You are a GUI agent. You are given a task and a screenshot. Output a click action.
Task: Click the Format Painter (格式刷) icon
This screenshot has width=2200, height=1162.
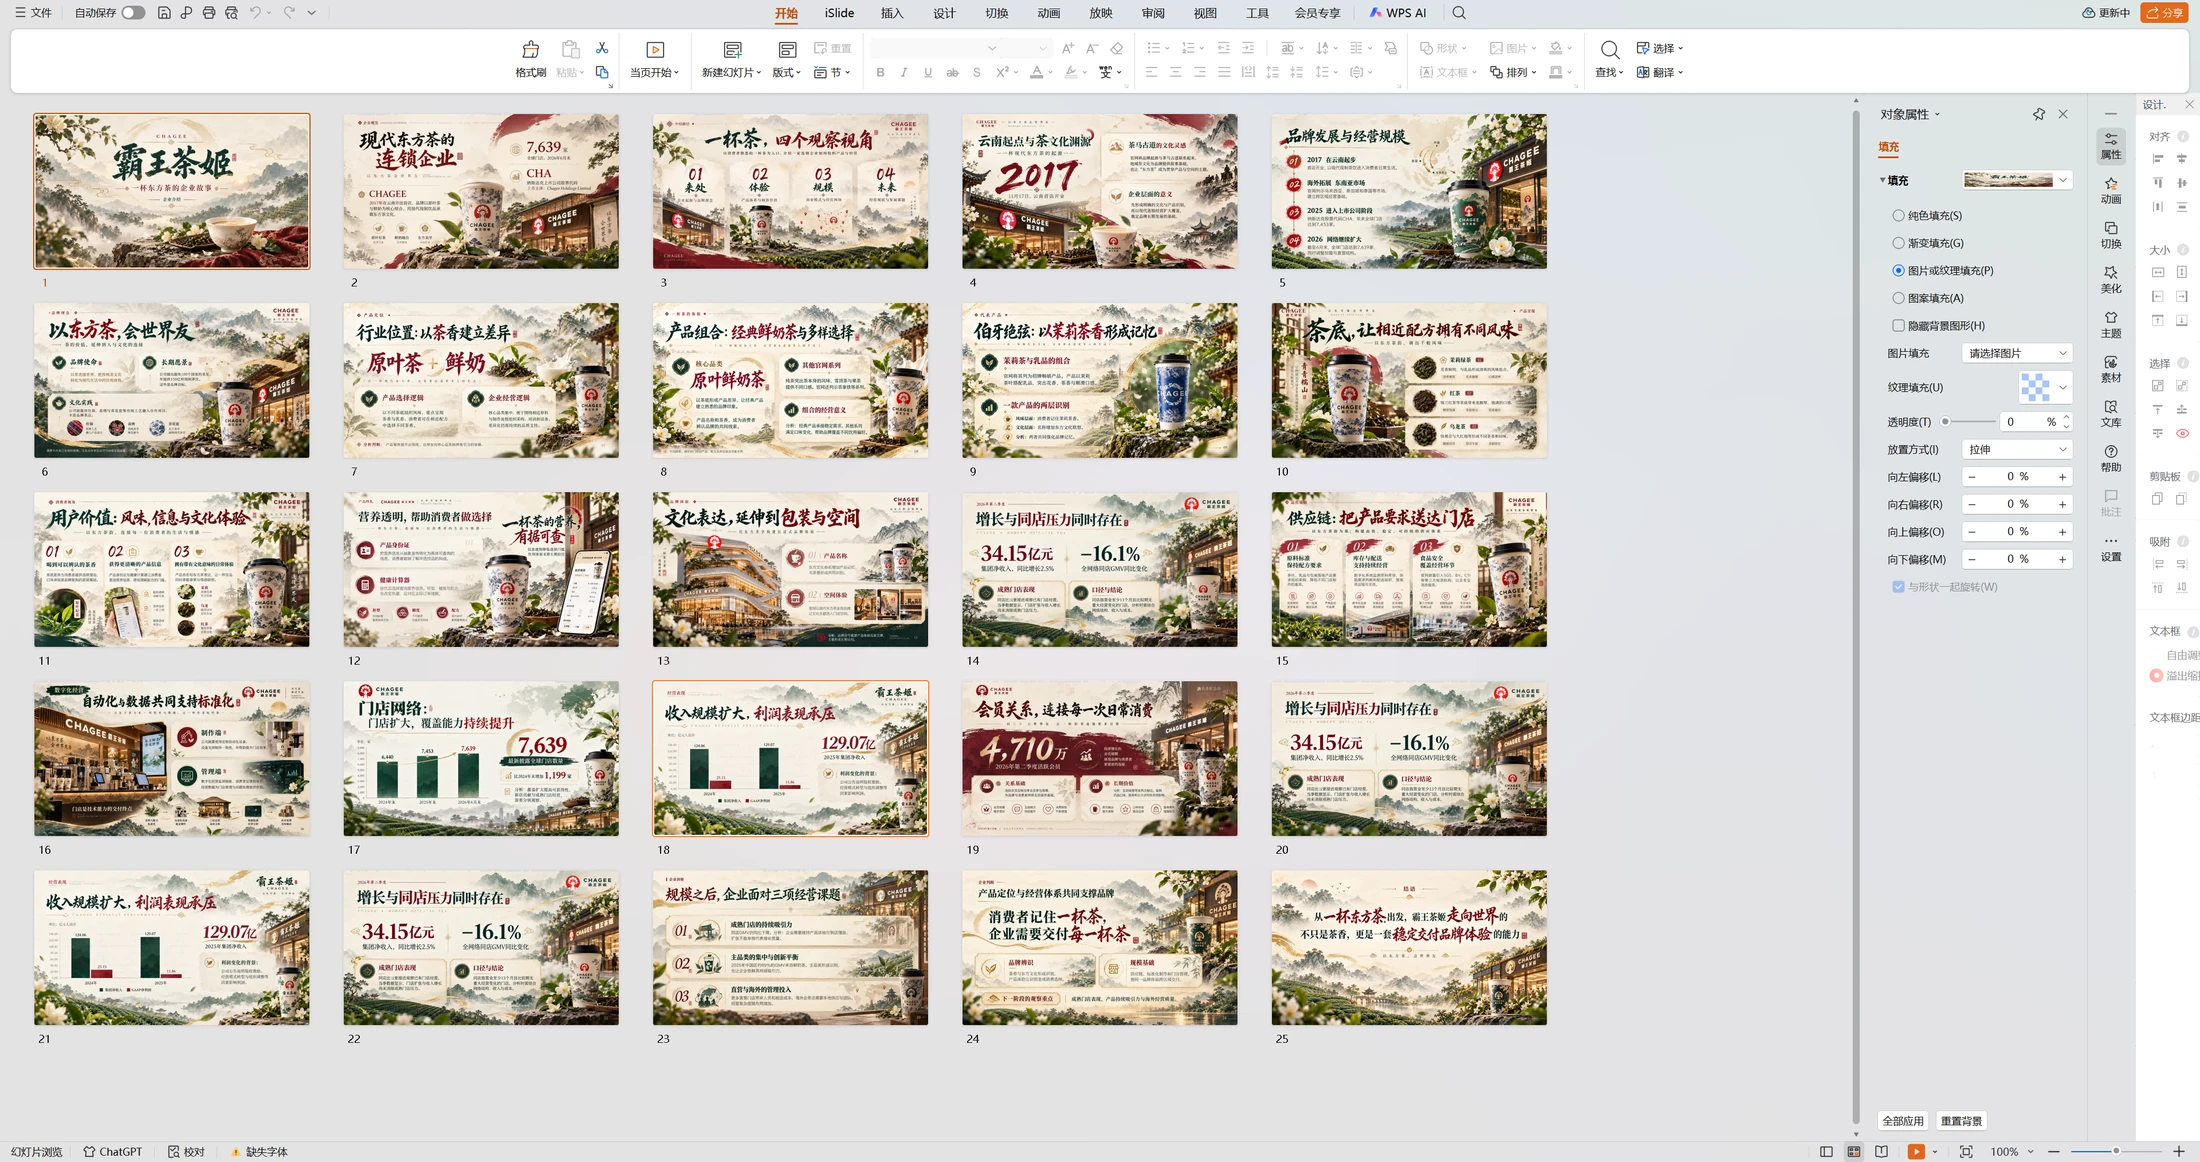[531, 50]
